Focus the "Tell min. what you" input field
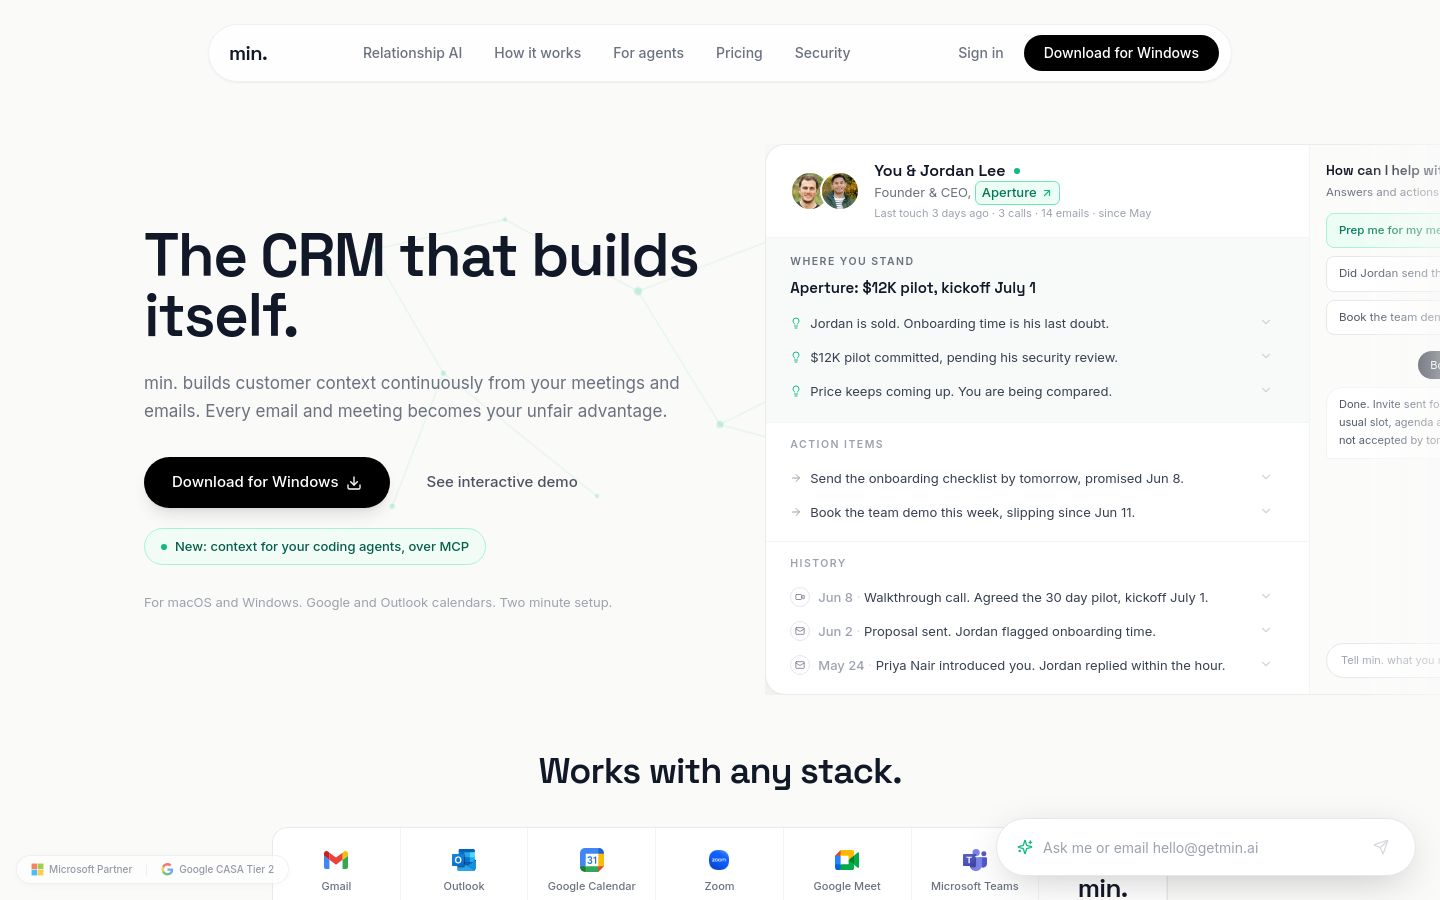 (1383, 660)
